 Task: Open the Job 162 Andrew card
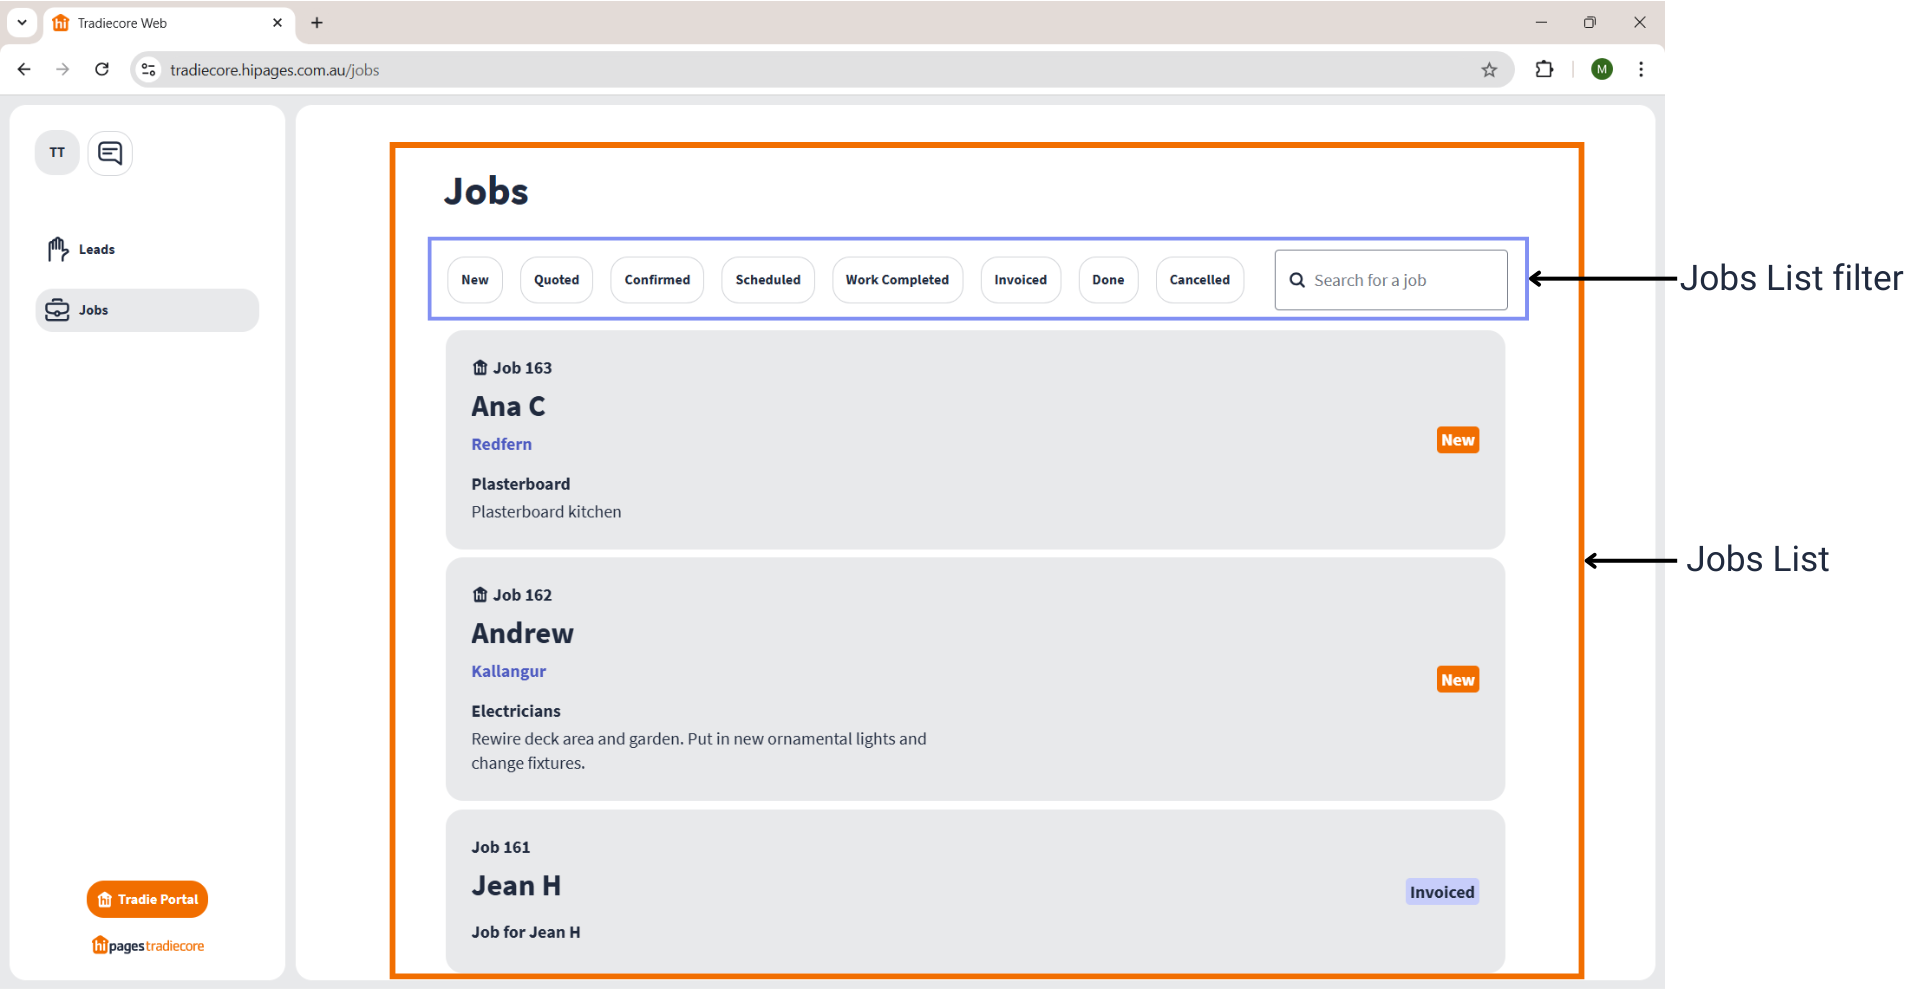[x=975, y=679]
